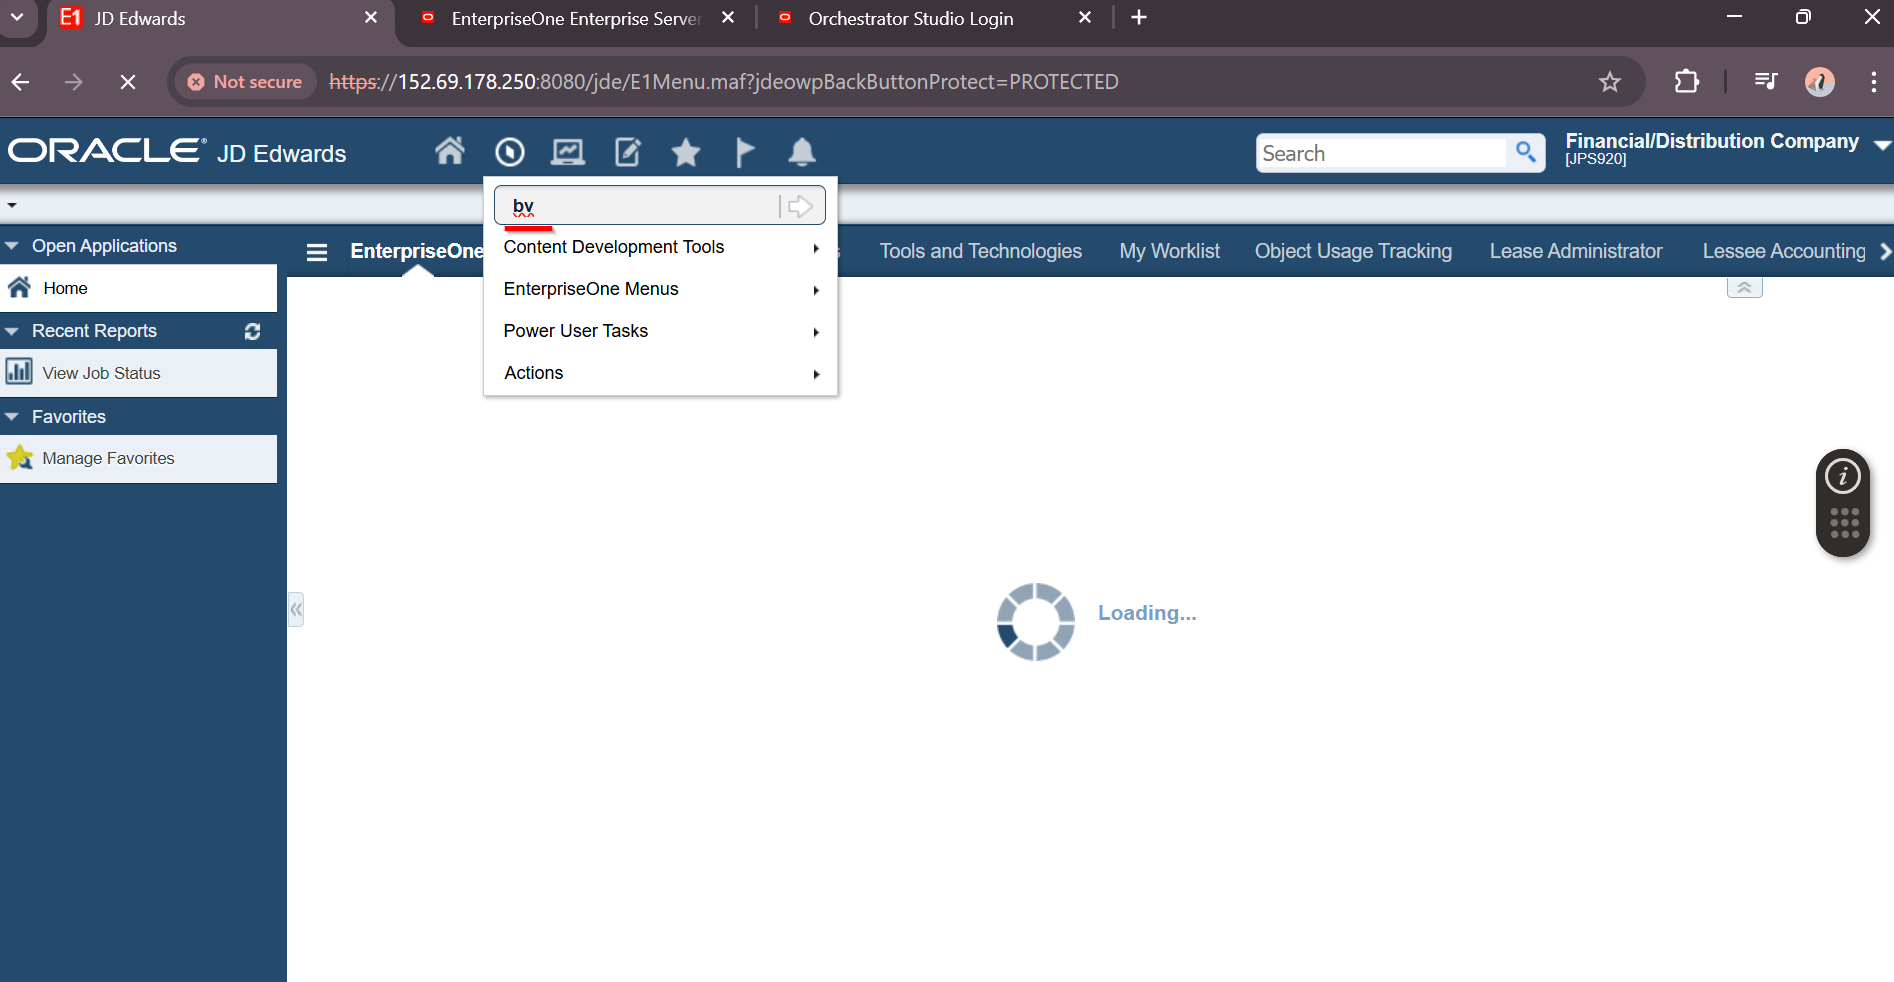Open View Job Status link
This screenshot has width=1894, height=982.
[101, 373]
